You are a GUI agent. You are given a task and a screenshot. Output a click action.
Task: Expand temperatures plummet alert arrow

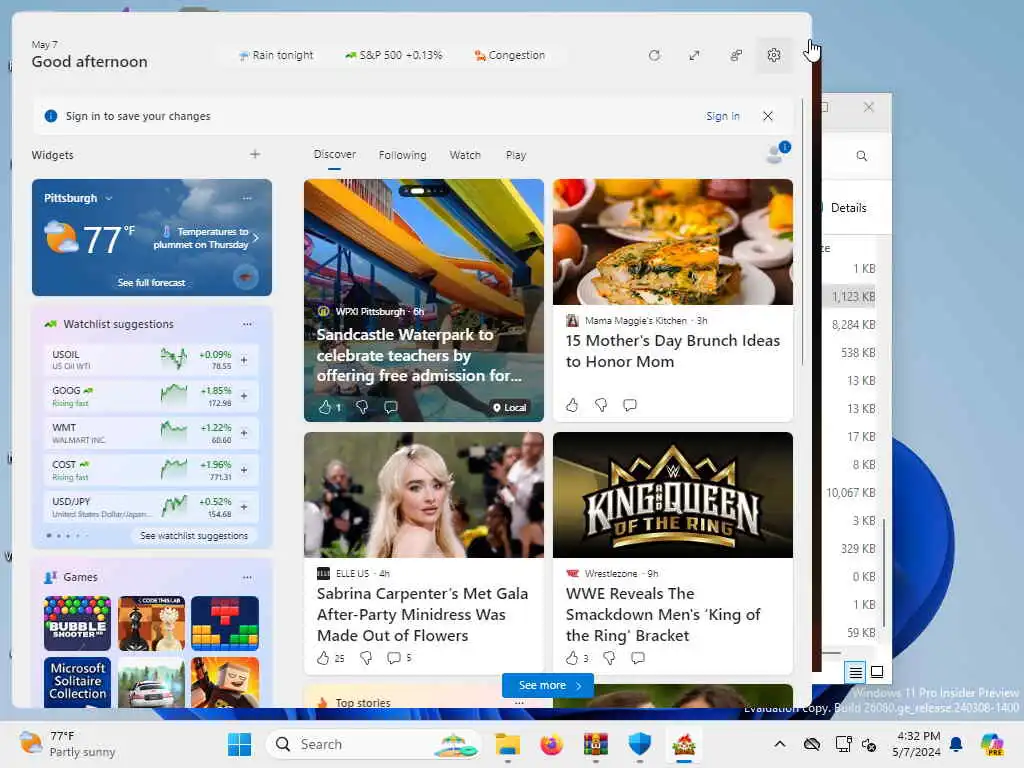255,238
